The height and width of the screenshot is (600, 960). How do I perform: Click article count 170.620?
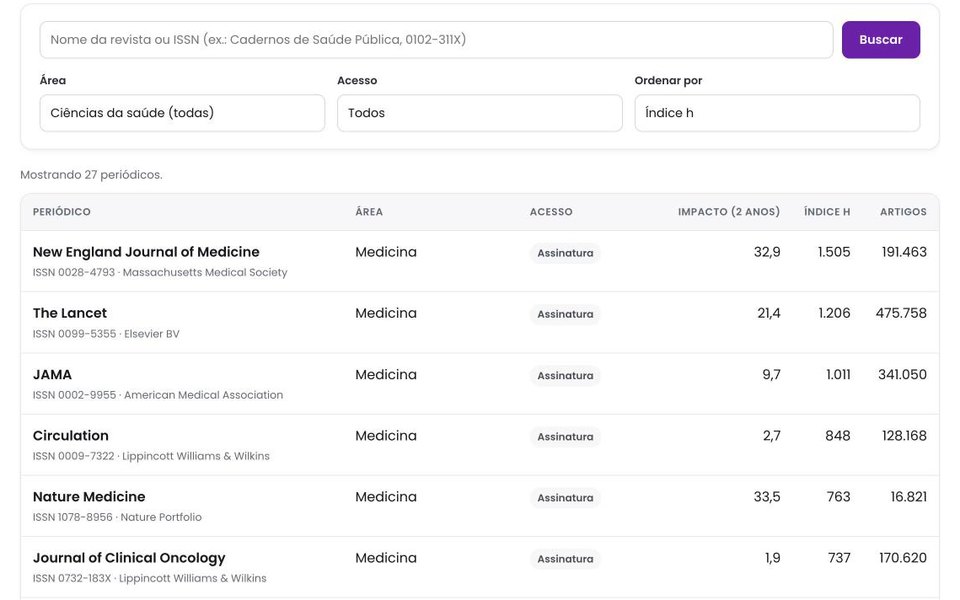point(902,558)
